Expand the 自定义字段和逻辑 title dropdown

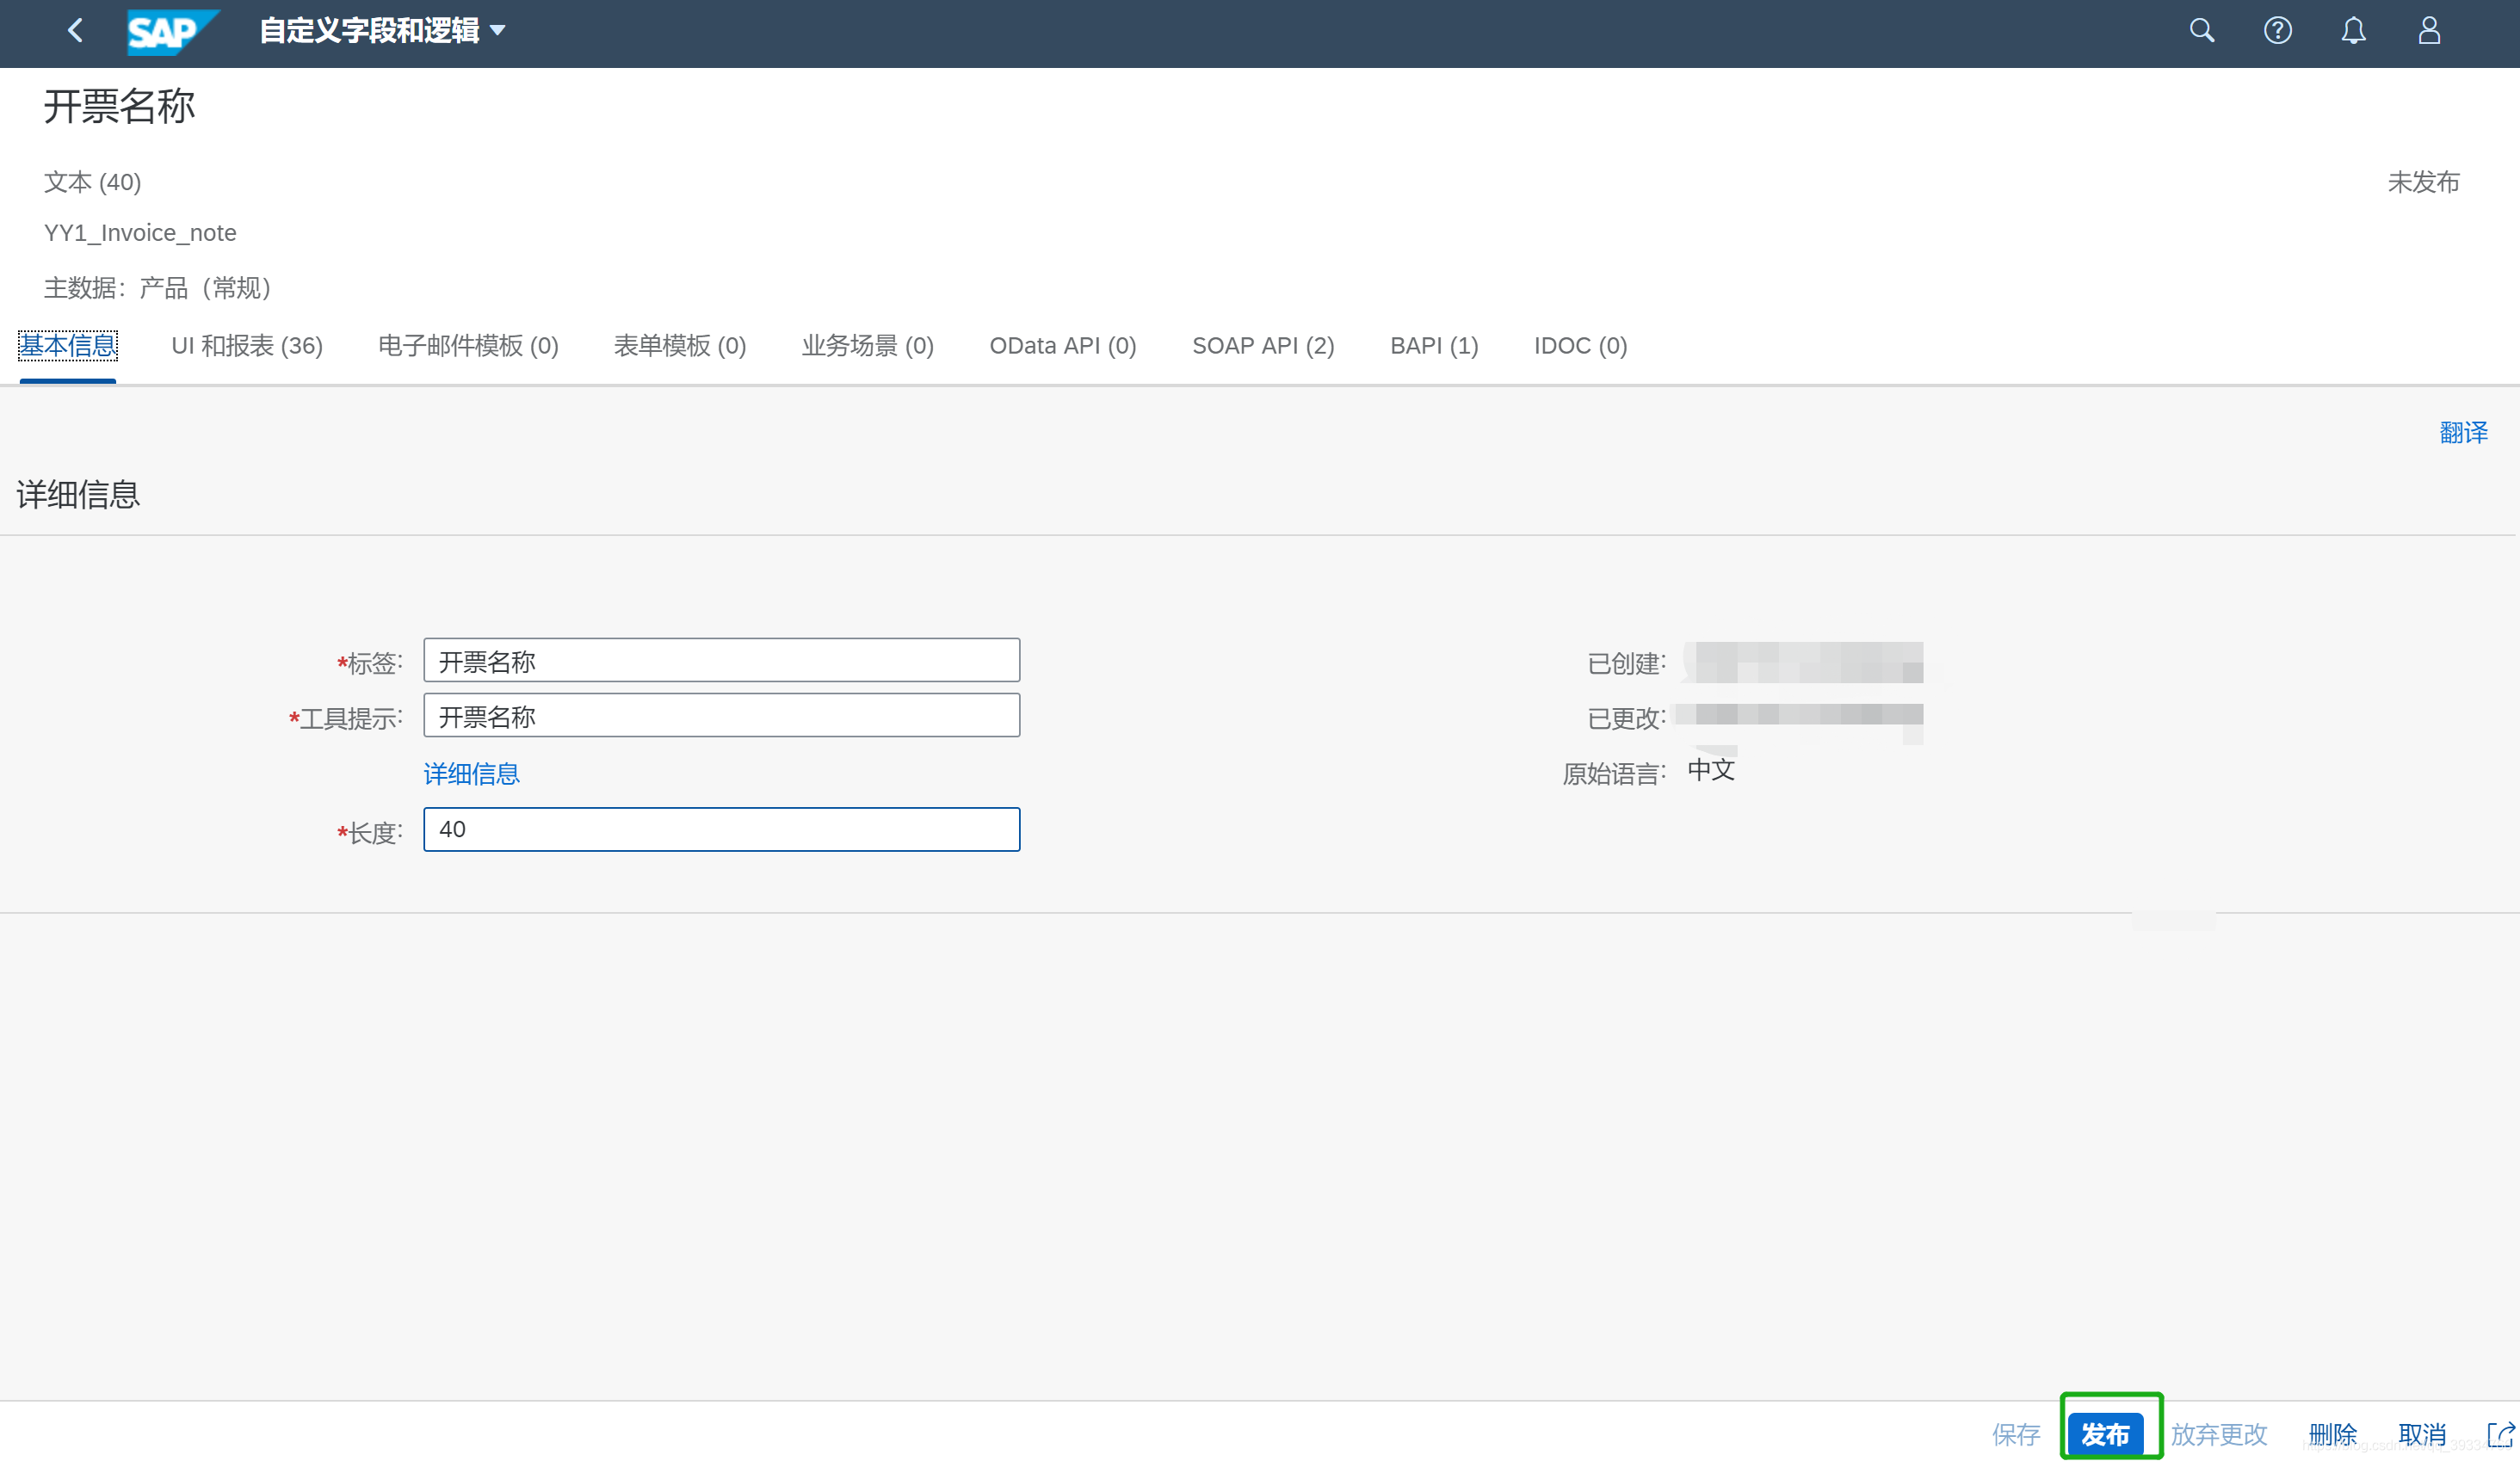[x=383, y=31]
